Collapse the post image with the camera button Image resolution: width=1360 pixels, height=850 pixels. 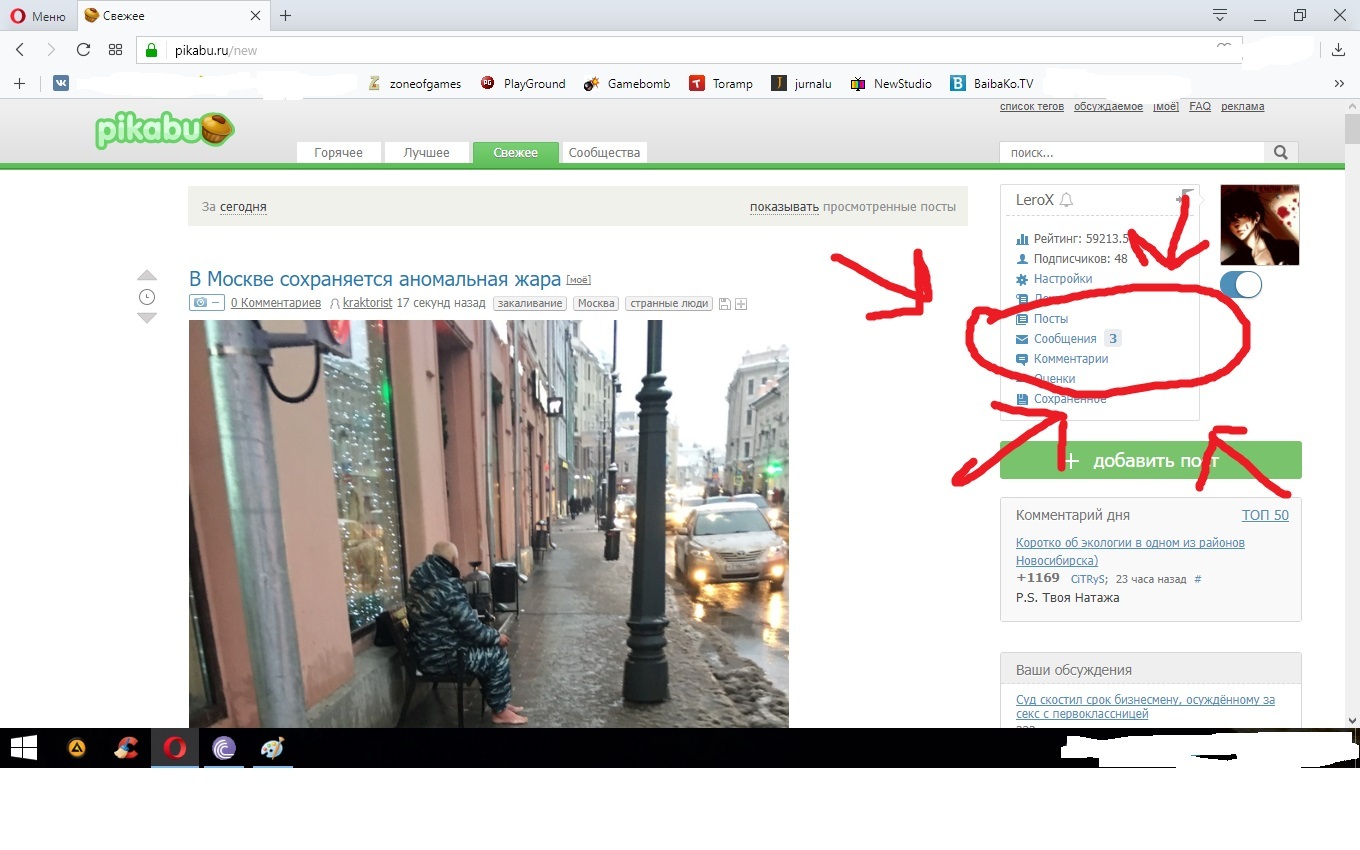(206, 303)
